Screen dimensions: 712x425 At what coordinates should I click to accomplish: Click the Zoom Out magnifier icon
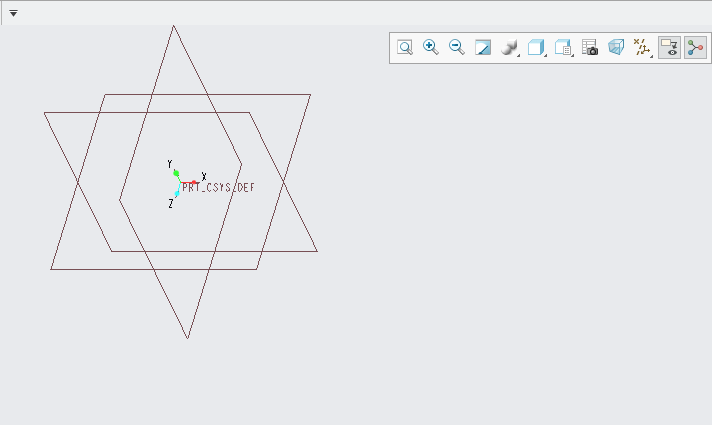pos(457,48)
